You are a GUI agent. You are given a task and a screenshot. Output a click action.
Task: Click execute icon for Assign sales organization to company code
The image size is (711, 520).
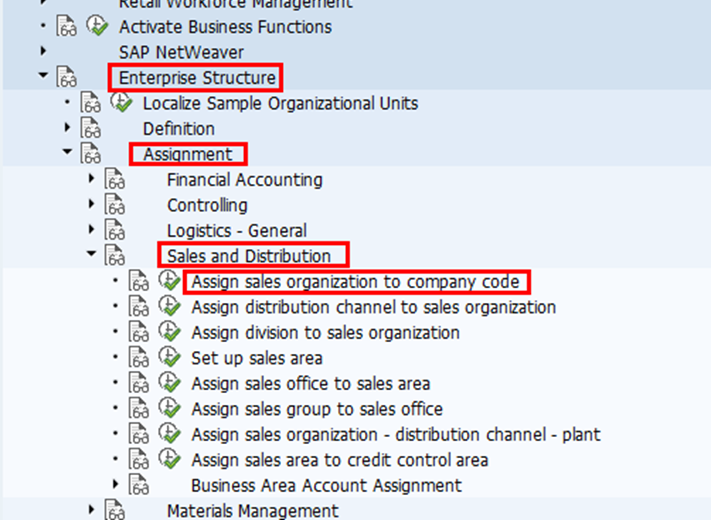[x=169, y=281]
